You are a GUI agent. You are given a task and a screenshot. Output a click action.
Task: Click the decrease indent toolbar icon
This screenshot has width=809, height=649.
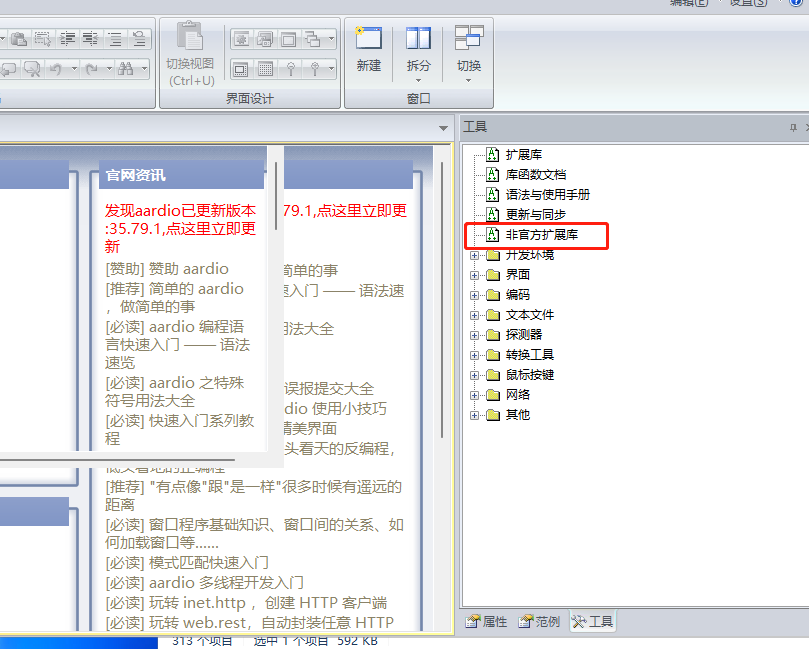91,39
